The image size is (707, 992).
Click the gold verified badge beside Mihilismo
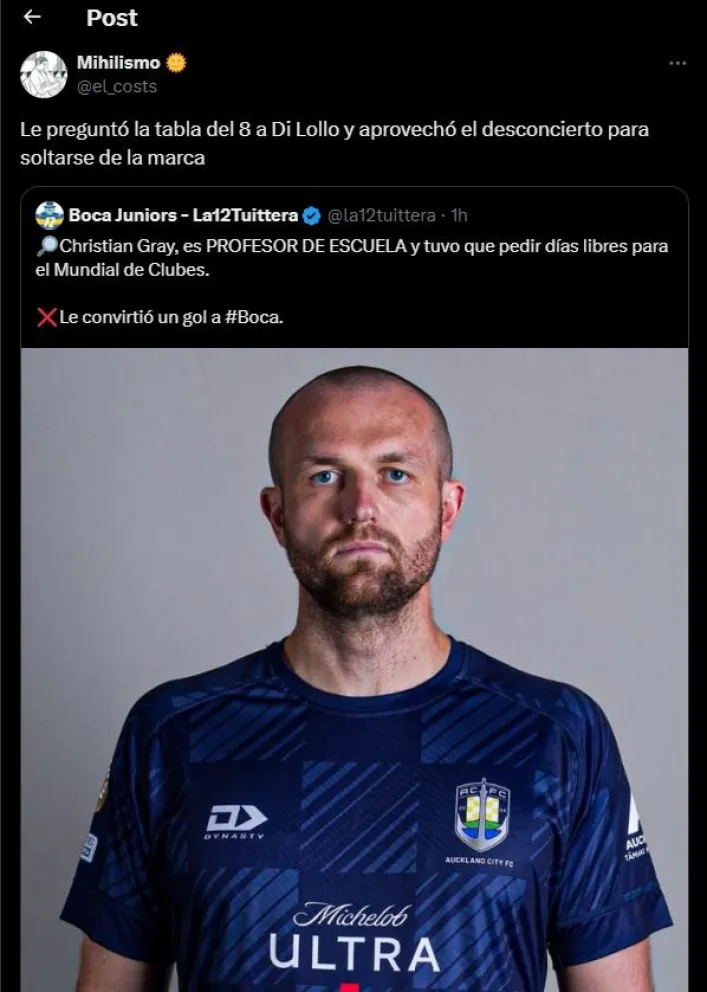pyautogui.click(x=176, y=63)
